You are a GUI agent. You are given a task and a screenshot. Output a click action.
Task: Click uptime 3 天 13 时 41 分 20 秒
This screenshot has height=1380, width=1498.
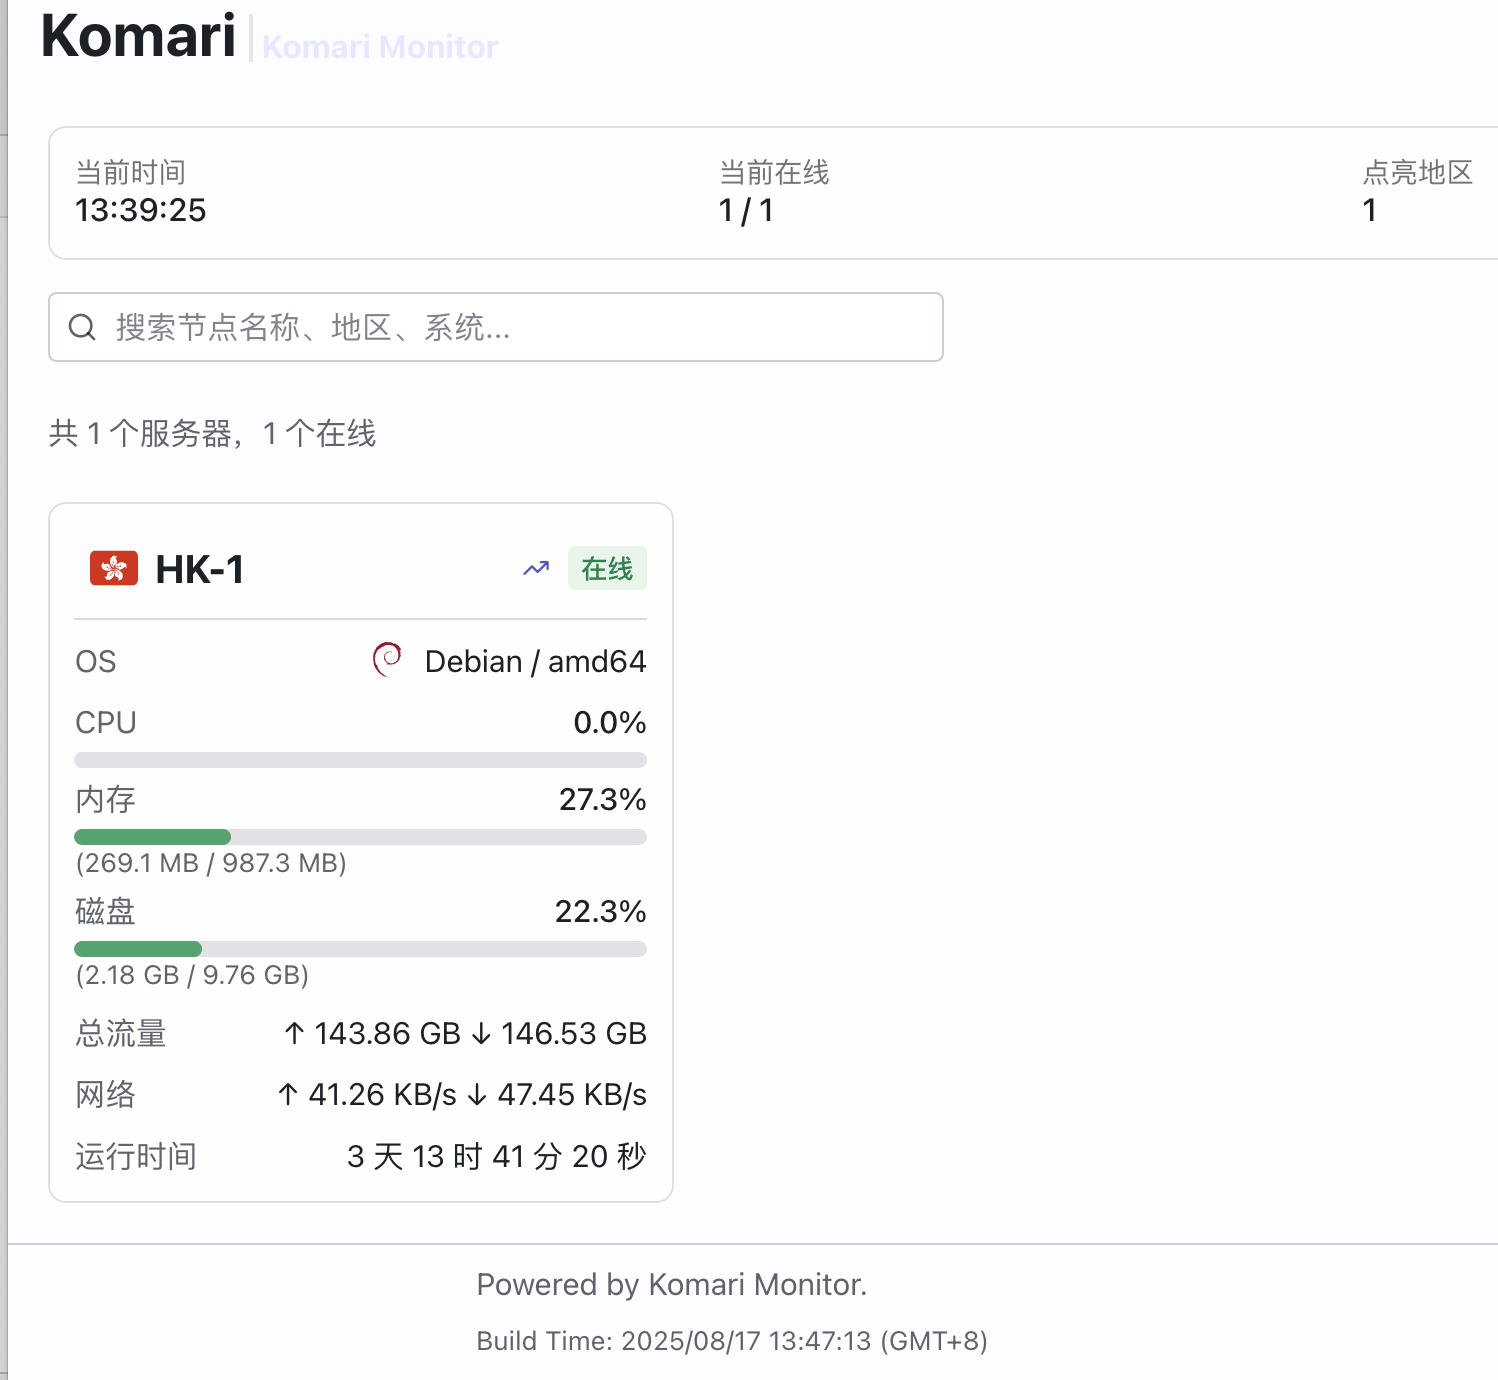tap(496, 1156)
